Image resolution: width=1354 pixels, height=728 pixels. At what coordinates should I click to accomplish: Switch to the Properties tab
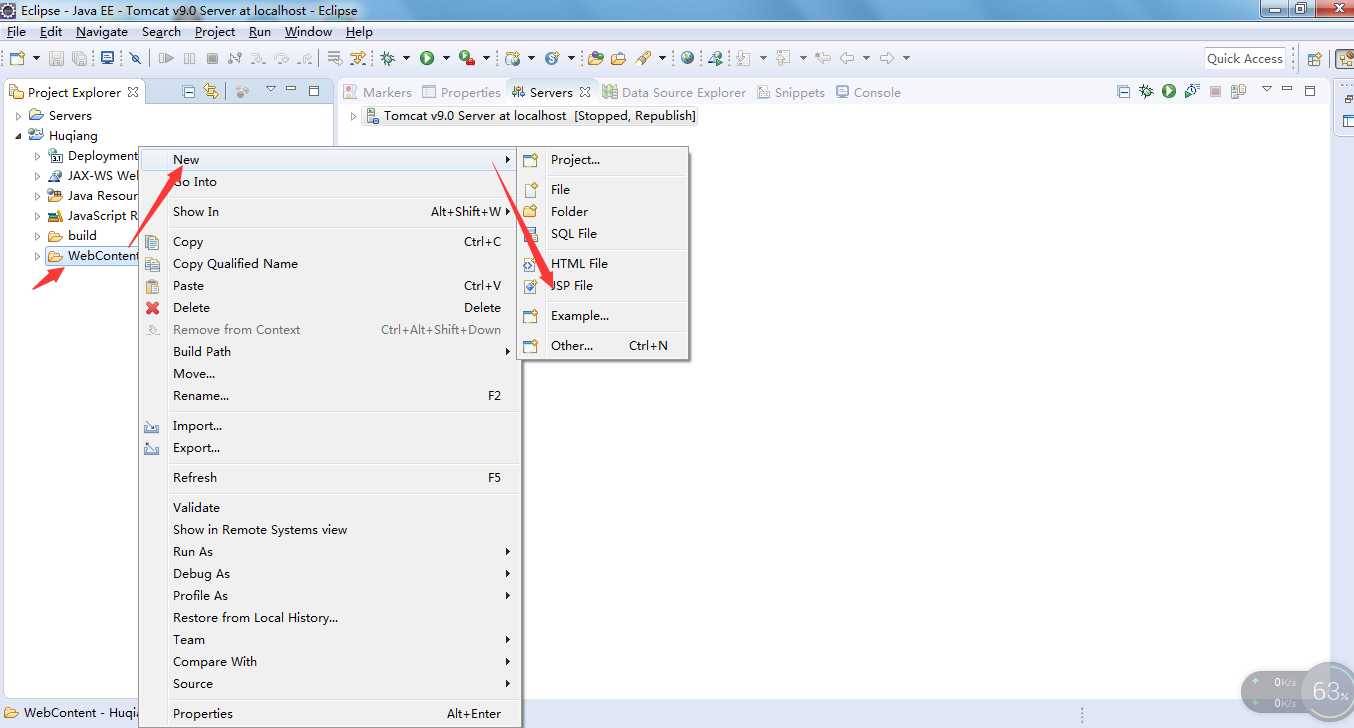click(x=461, y=92)
